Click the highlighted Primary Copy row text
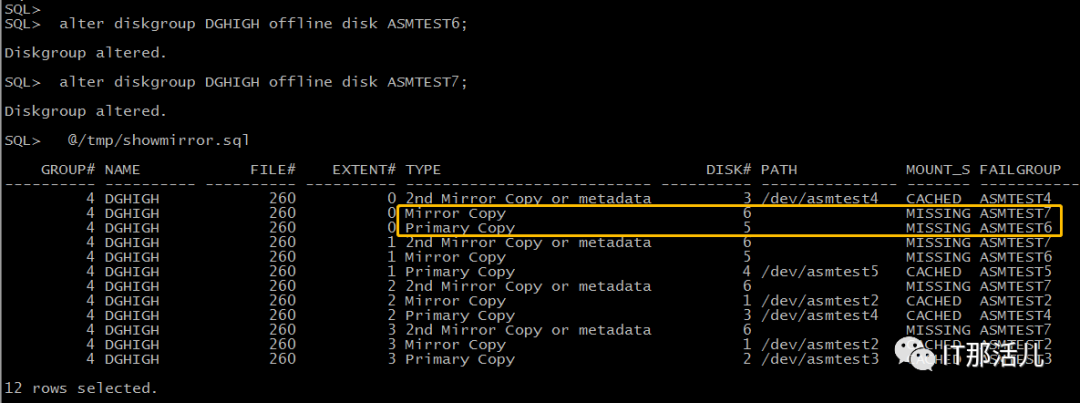Screen dimensions: 1080x403 tap(459, 228)
